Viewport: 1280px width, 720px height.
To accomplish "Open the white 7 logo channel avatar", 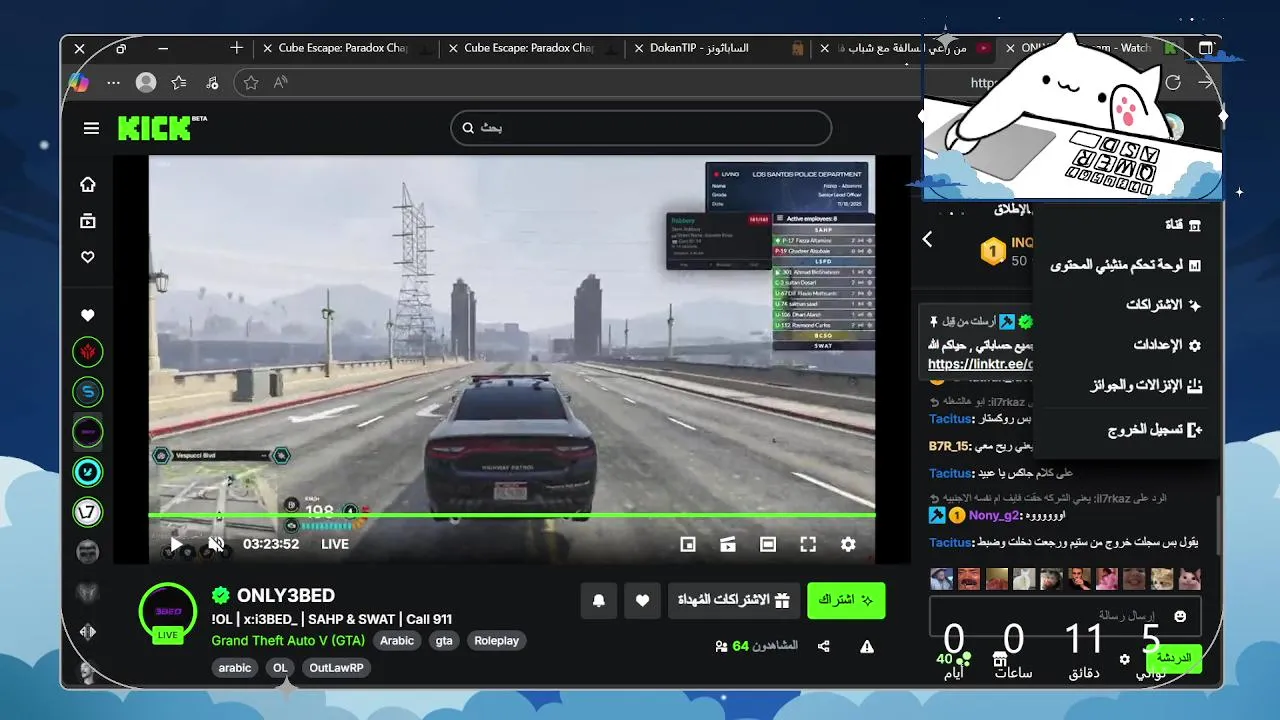I will coord(88,512).
